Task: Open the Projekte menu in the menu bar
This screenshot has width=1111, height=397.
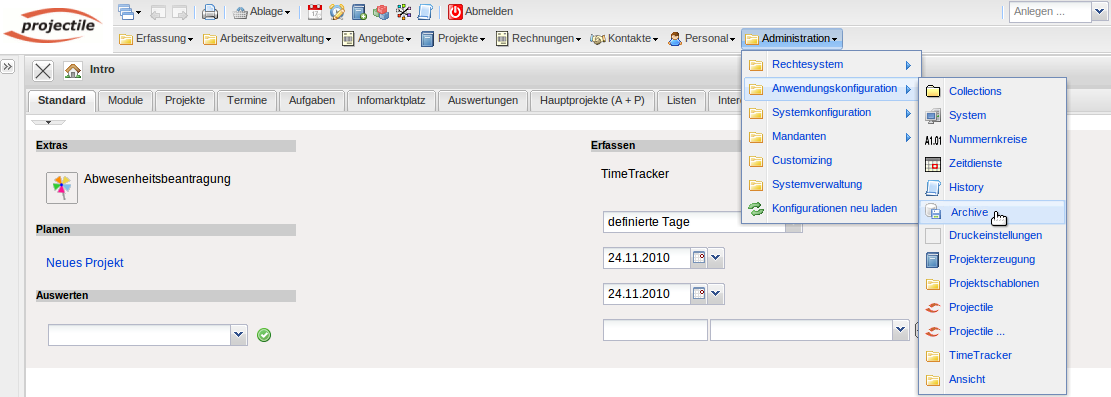Action: [453, 39]
